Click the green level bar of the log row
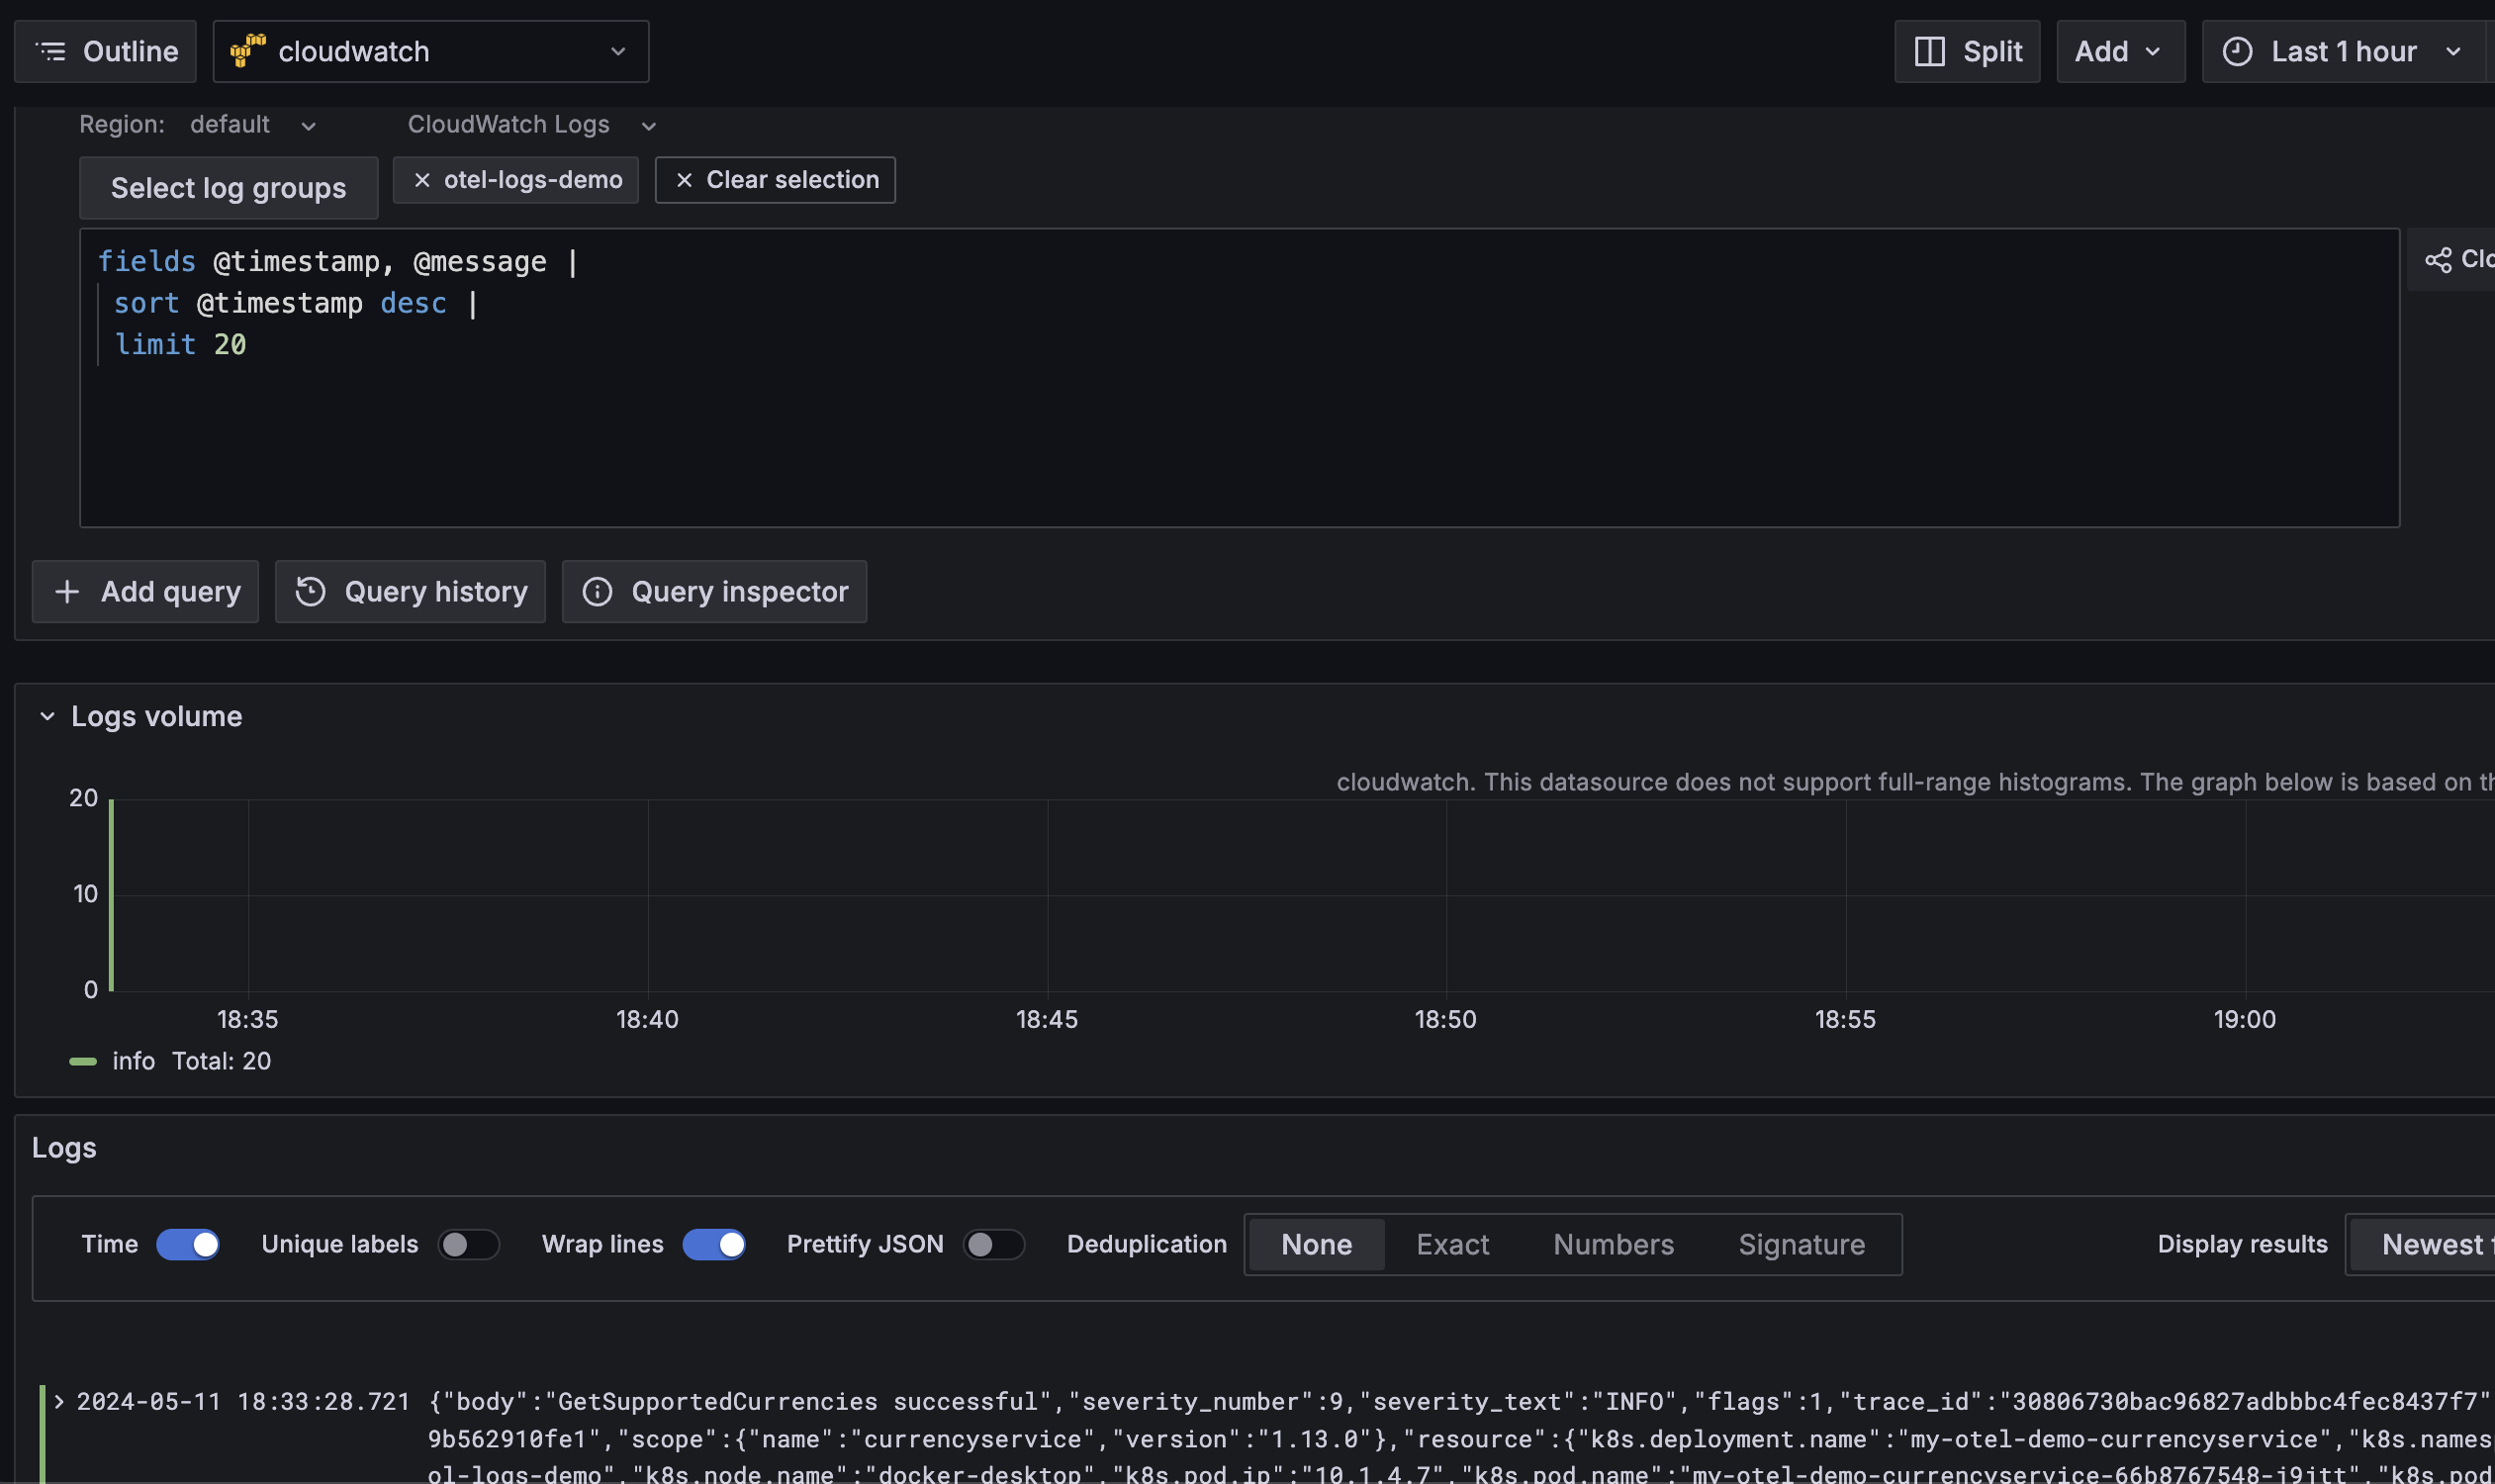 [42, 1434]
